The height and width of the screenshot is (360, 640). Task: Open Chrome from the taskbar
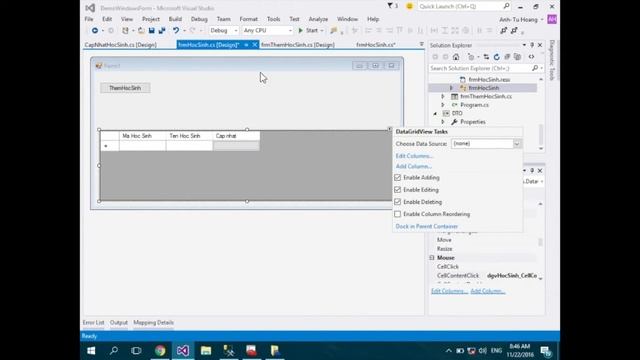pos(160,351)
